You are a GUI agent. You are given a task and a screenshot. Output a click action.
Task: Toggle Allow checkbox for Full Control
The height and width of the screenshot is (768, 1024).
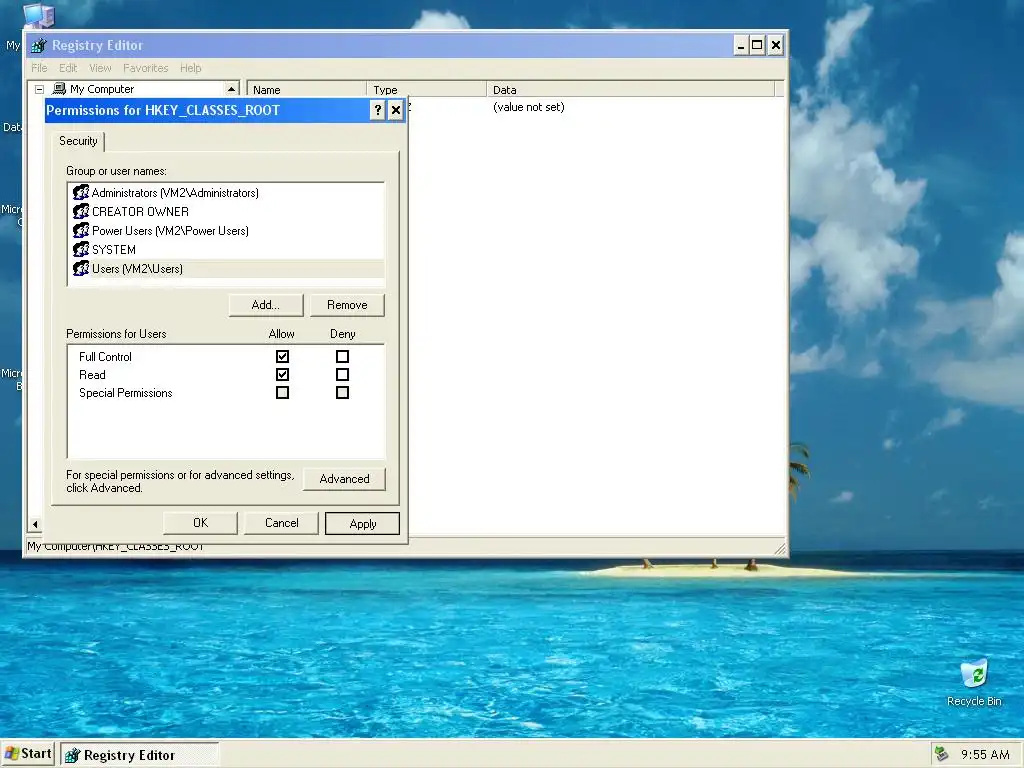pos(282,357)
